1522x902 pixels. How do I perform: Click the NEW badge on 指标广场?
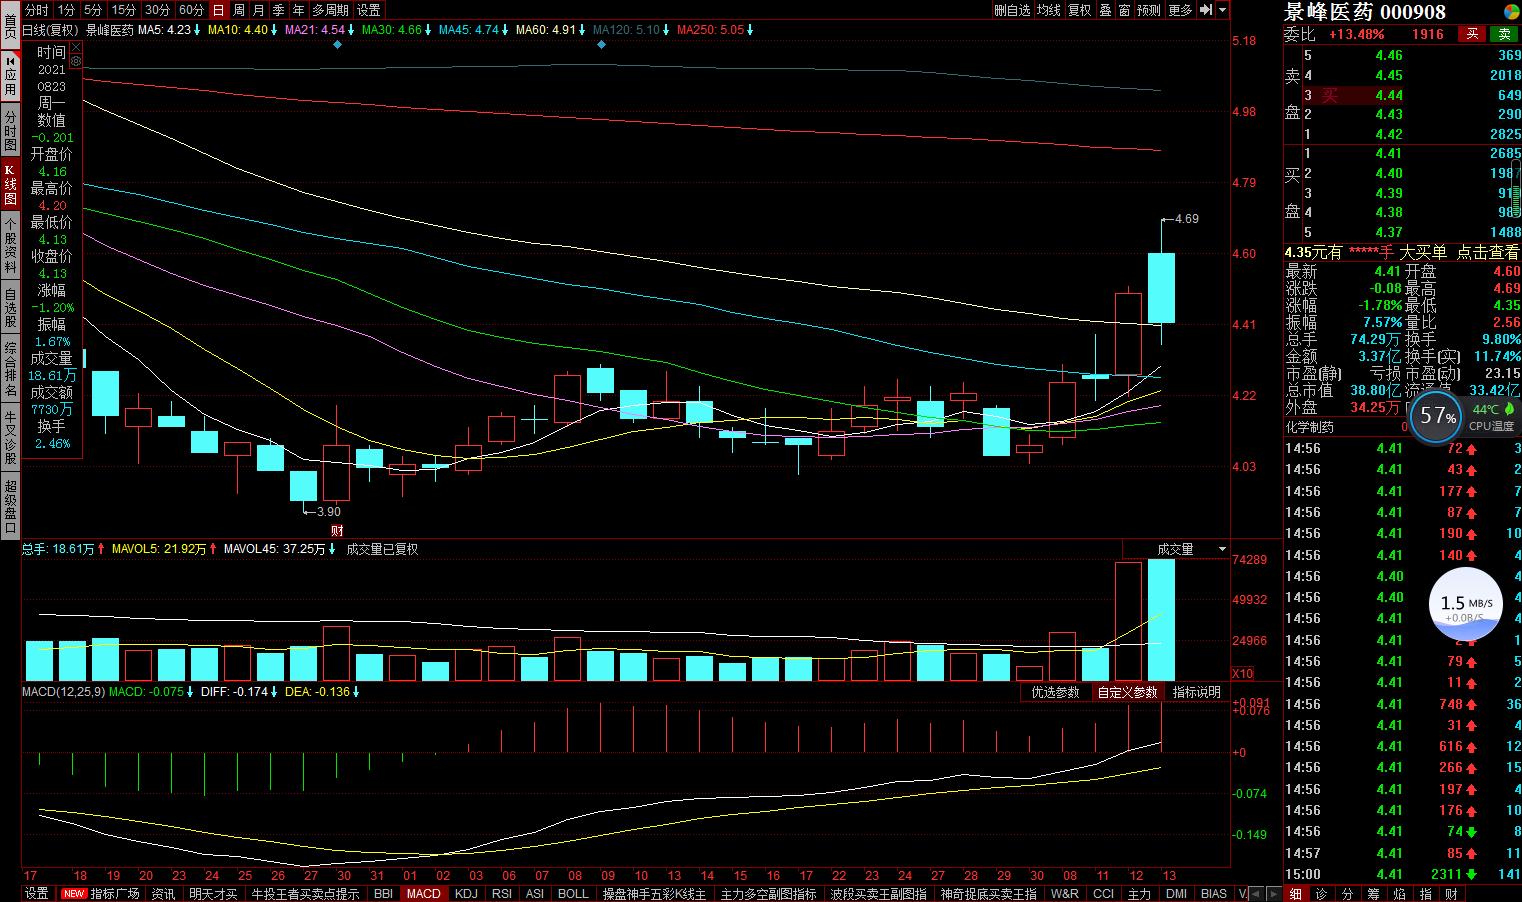(73, 894)
